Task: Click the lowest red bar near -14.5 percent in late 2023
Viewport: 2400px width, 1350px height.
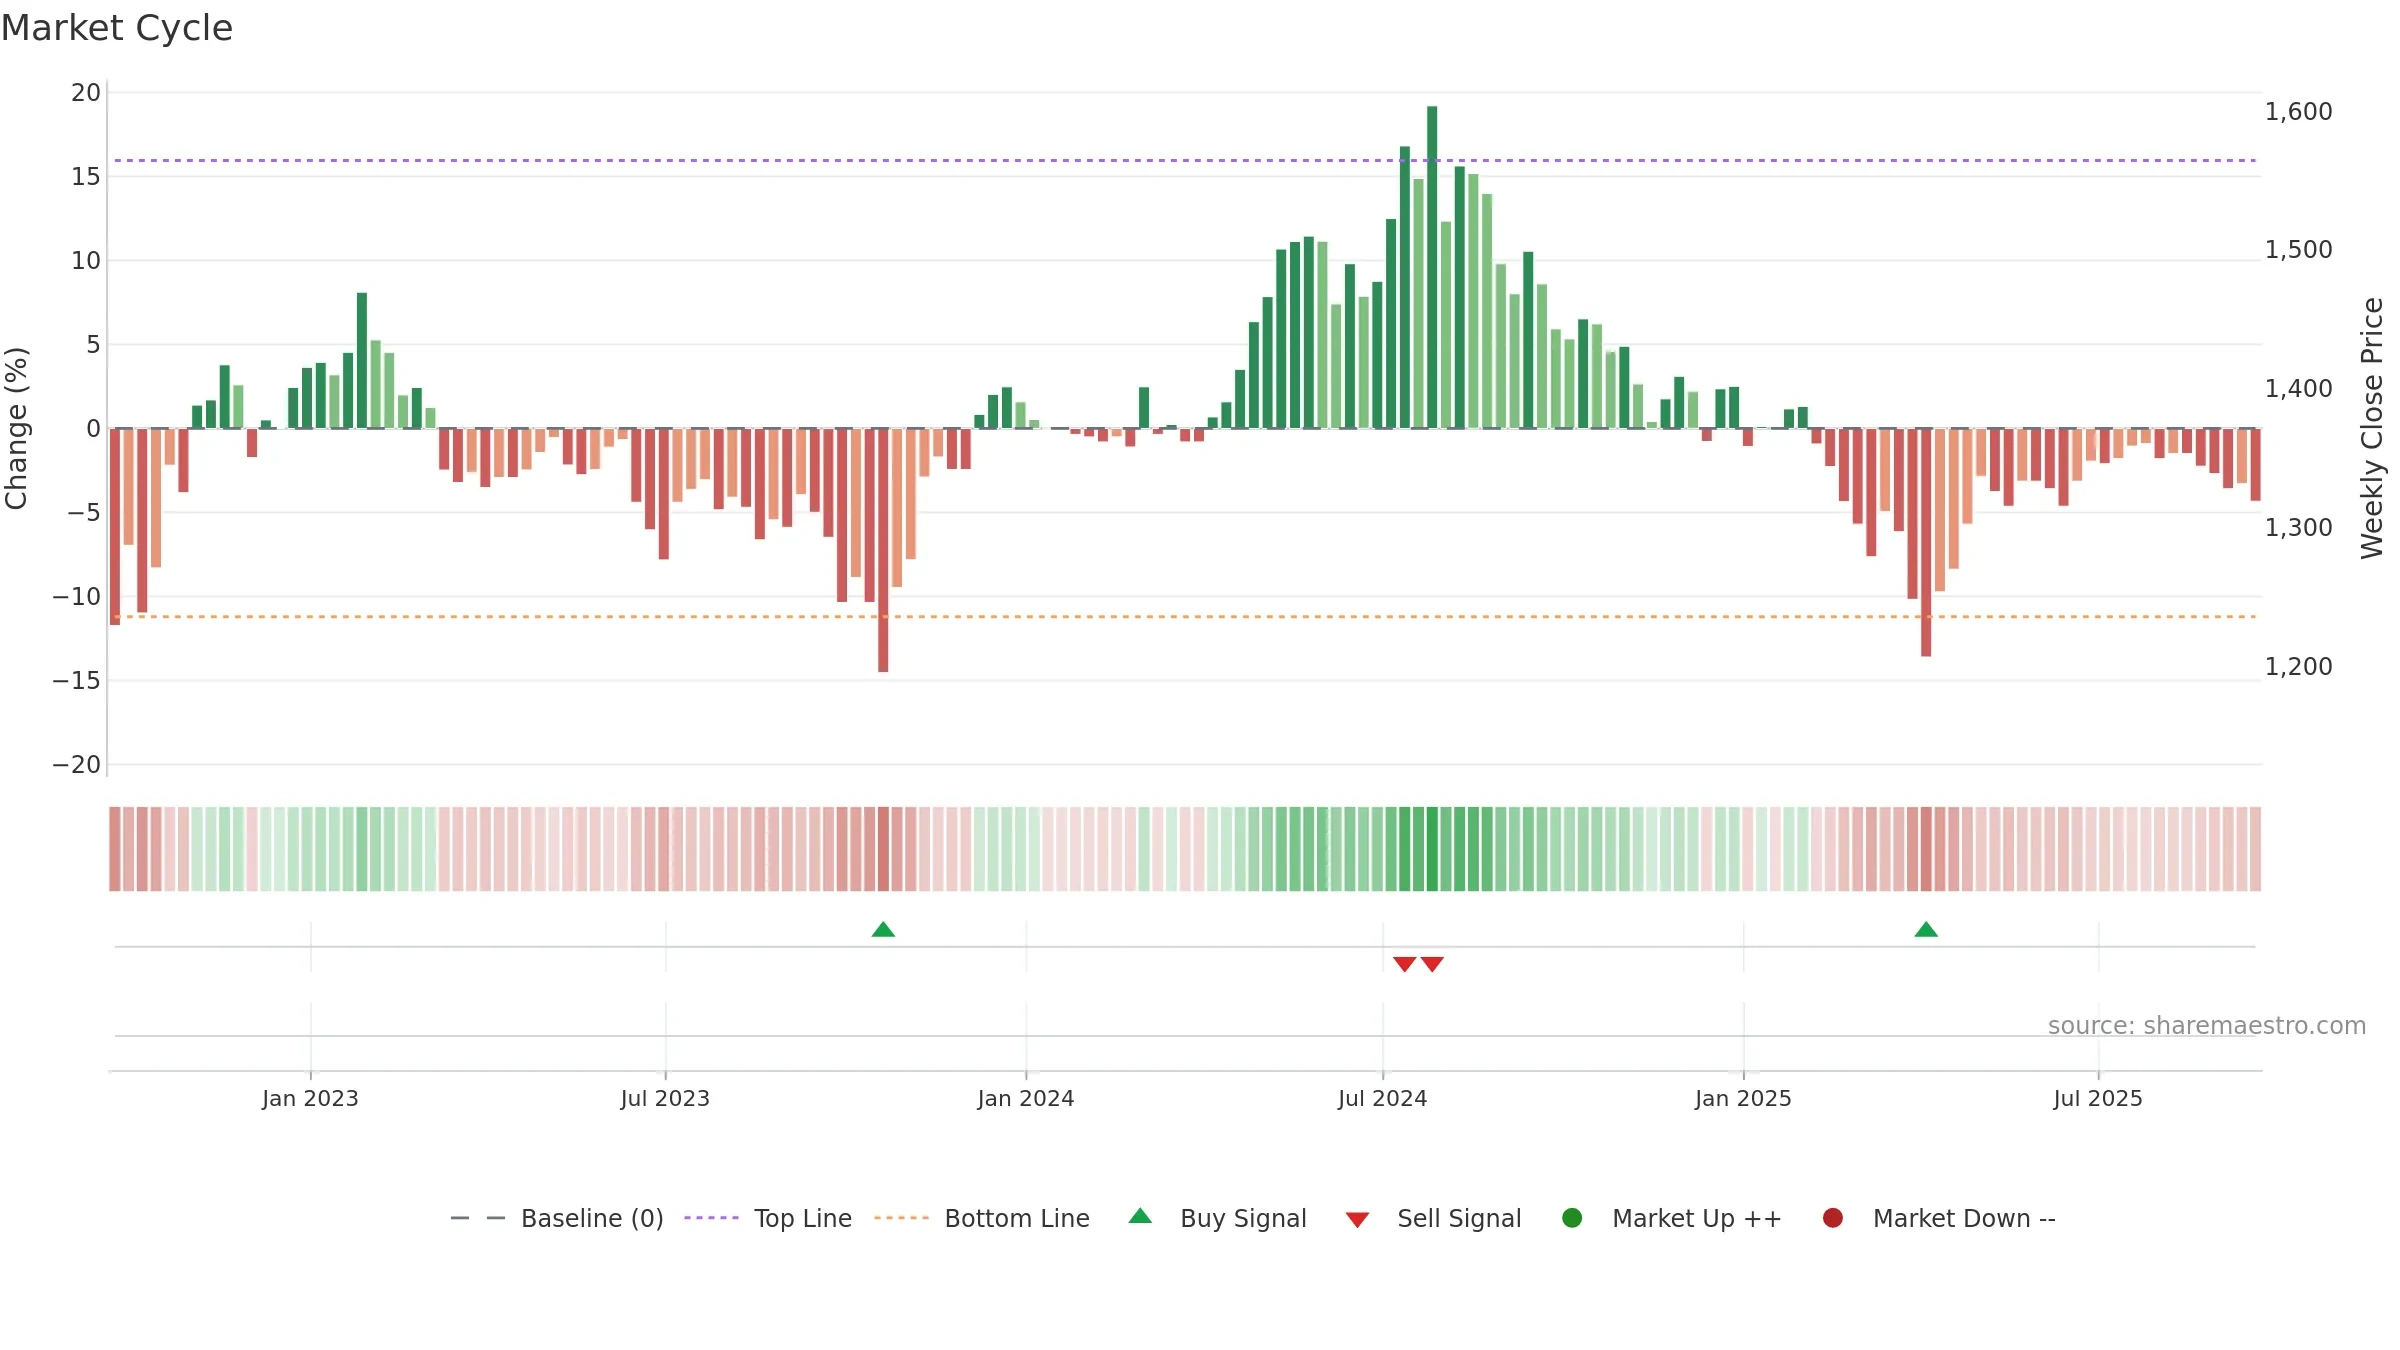Action: [x=883, y=550]
